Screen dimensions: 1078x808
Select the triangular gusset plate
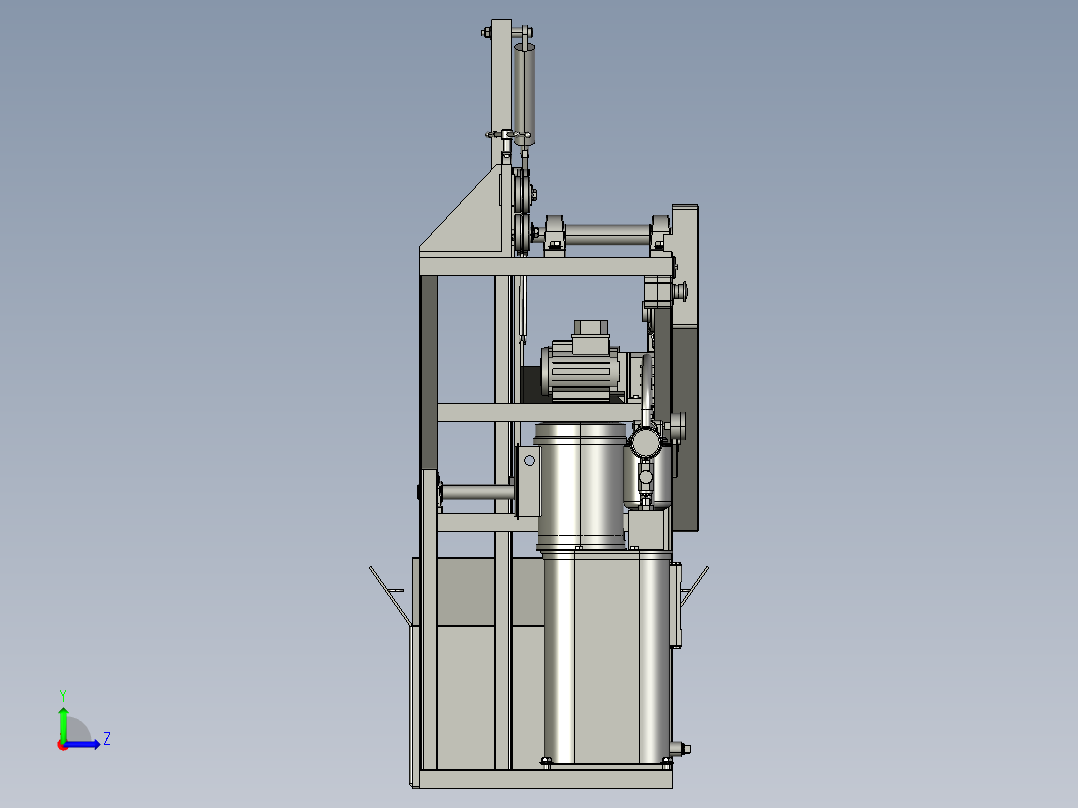(x=468, y=217)
